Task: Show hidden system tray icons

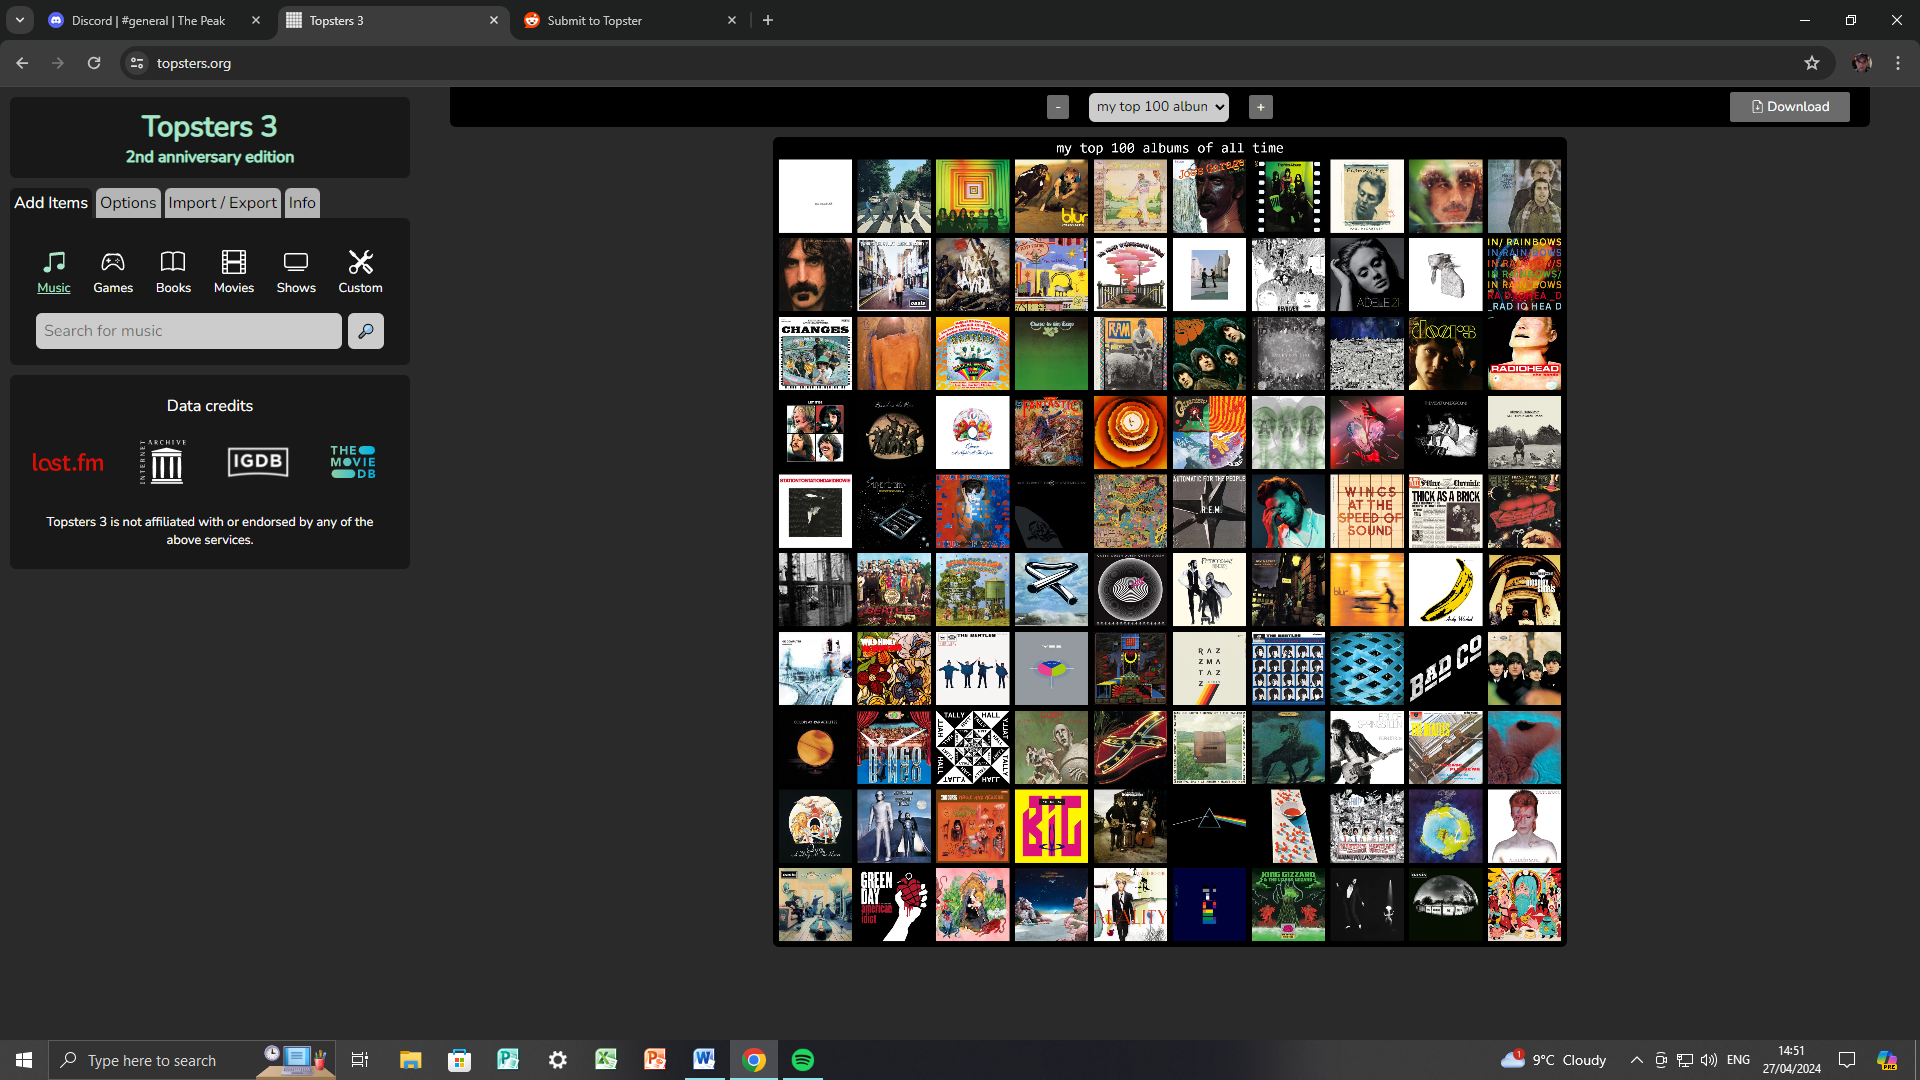Action: coord(1636,1060)
